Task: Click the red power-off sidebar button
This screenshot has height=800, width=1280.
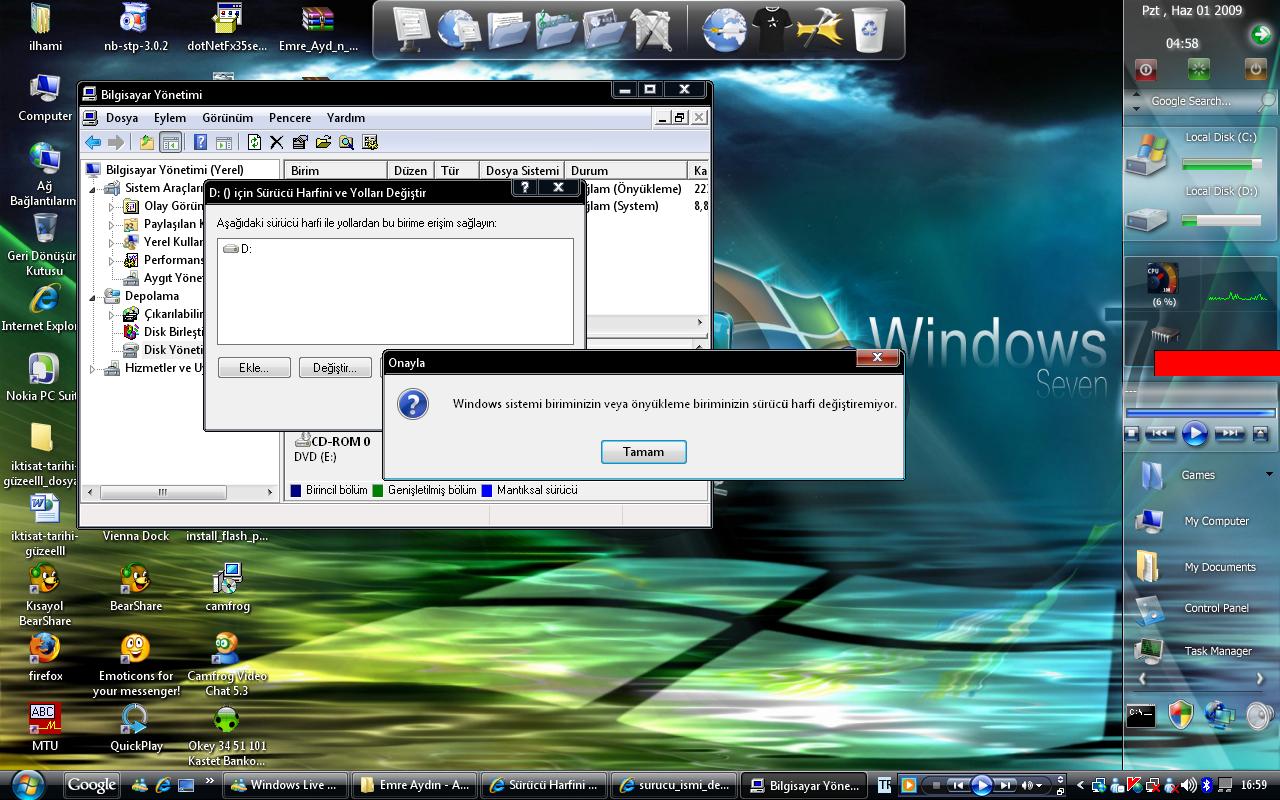Action: (x=1146, y=70)
